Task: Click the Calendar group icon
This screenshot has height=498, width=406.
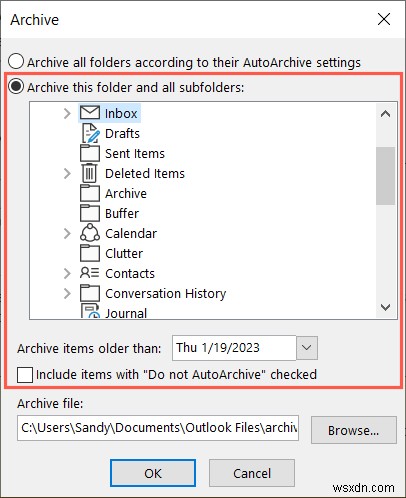Action: (x=90, y=233)
